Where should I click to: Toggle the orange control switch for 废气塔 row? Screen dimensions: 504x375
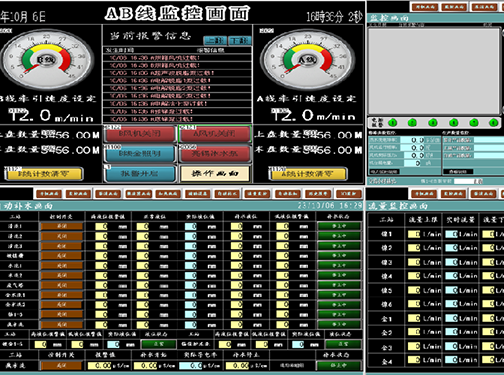tap(62, 285)
